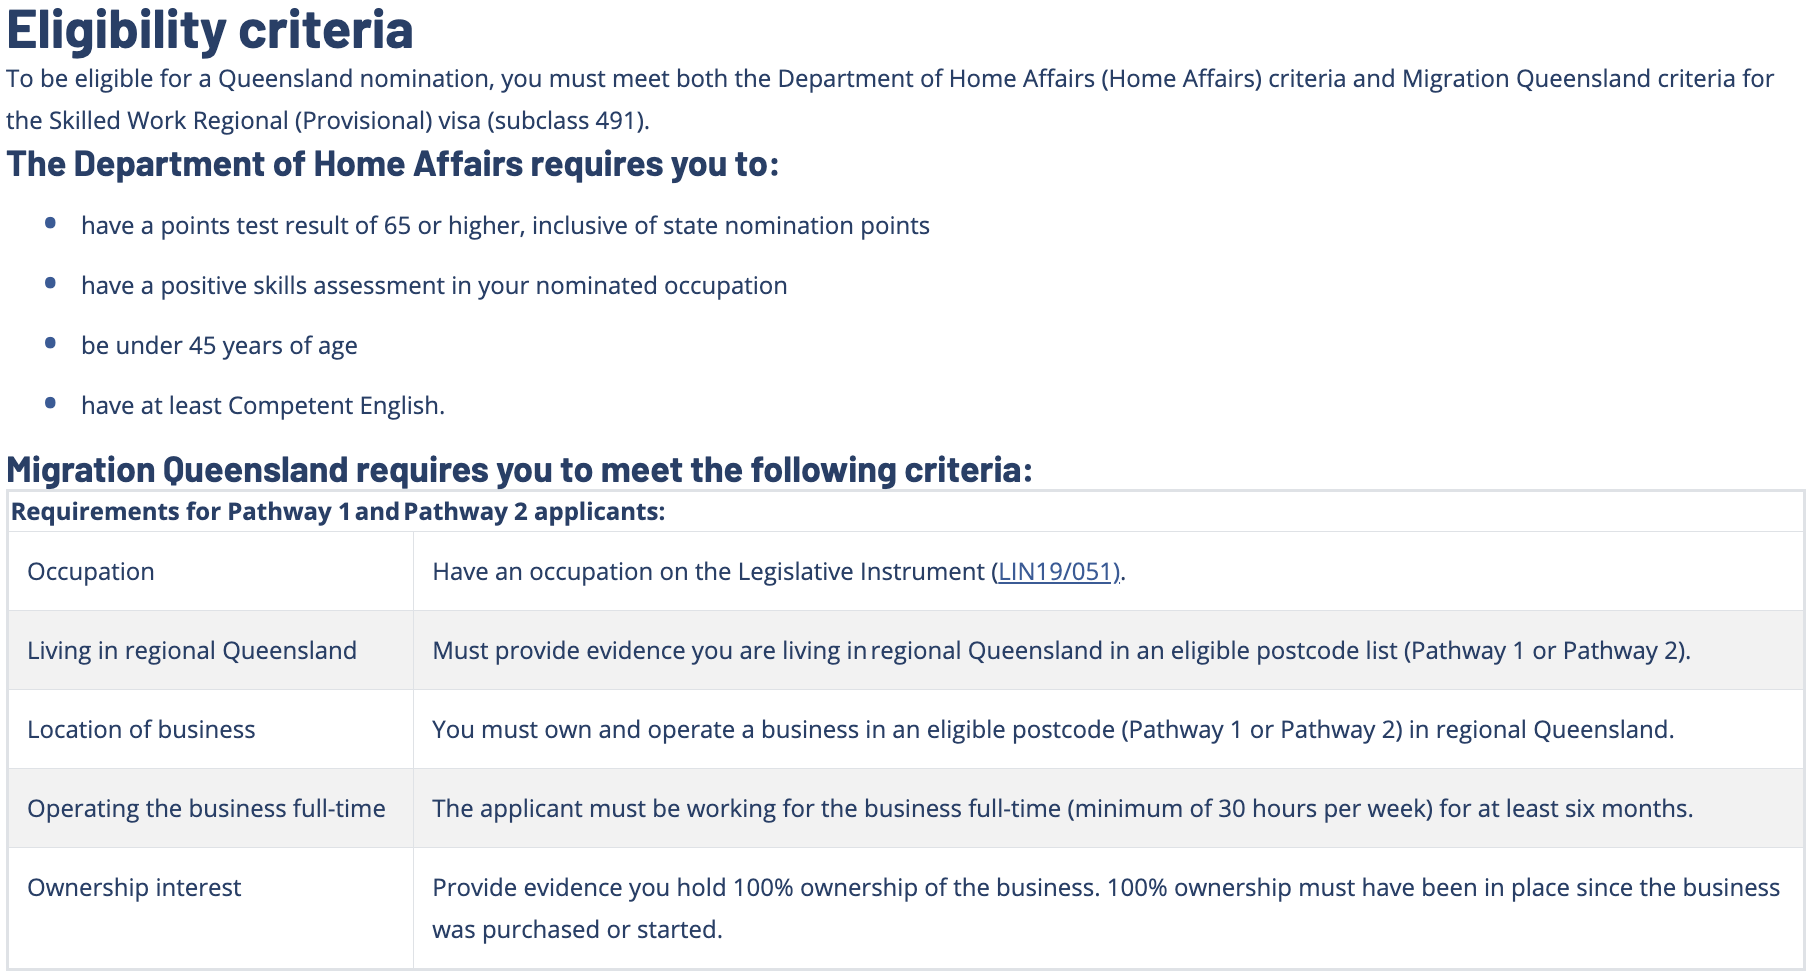The image size is (1812, 976).
Task: Open the LIN19/051 Legislative Instrument link
Action: pyautogui.click(x=1057, y=572)
